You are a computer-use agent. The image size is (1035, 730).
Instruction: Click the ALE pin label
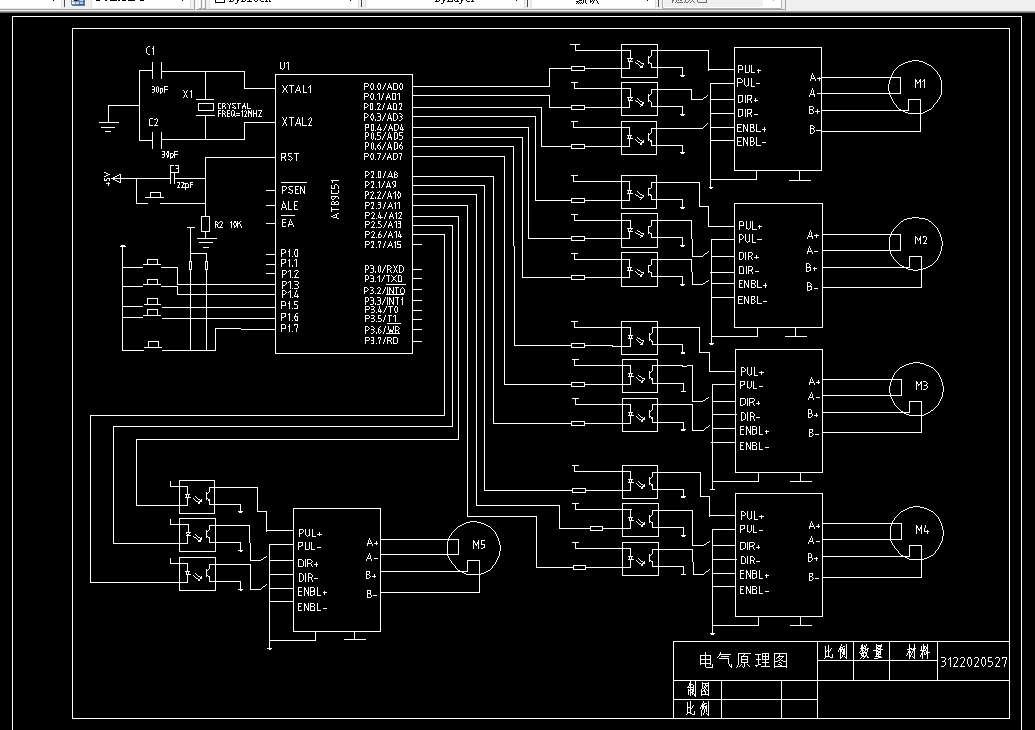coord(289,206)
